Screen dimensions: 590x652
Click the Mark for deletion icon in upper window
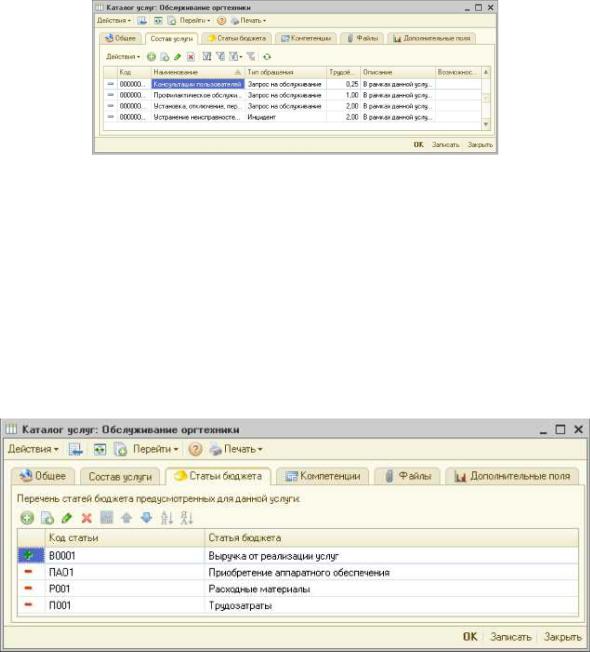click(x=191, y=57)
